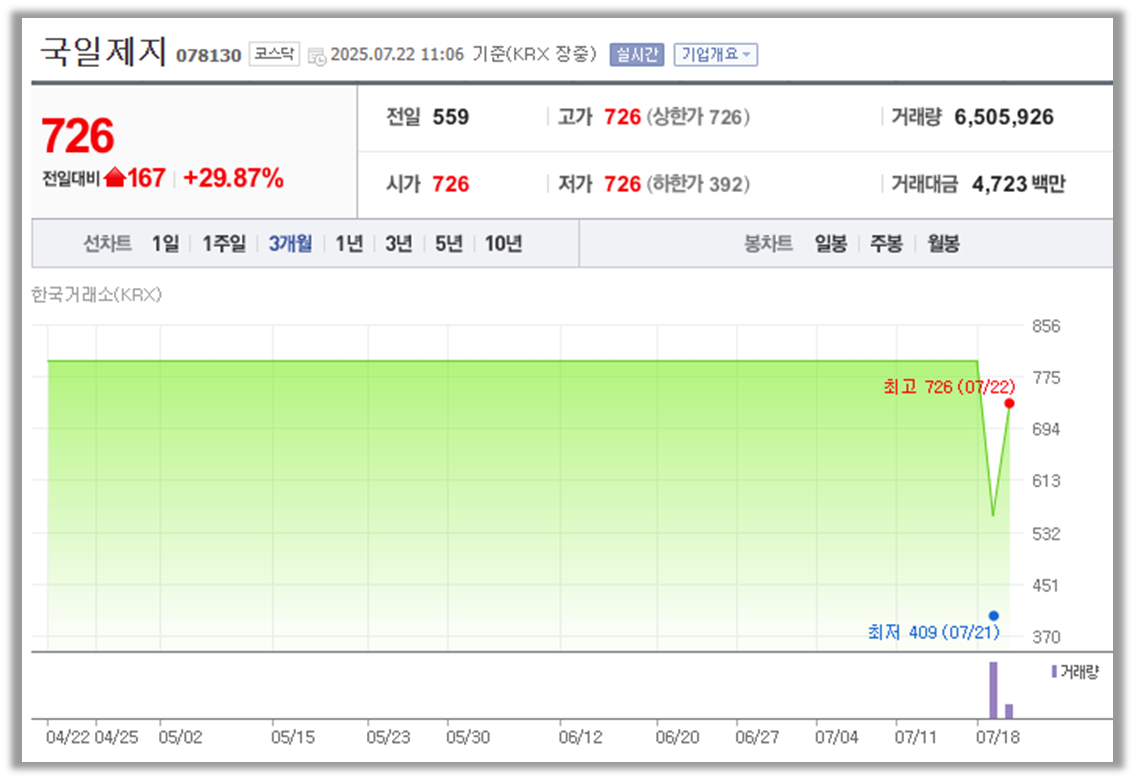1135x780 pixels.
Task: Click the 06/12 date axis label
Action: [581, 737]
